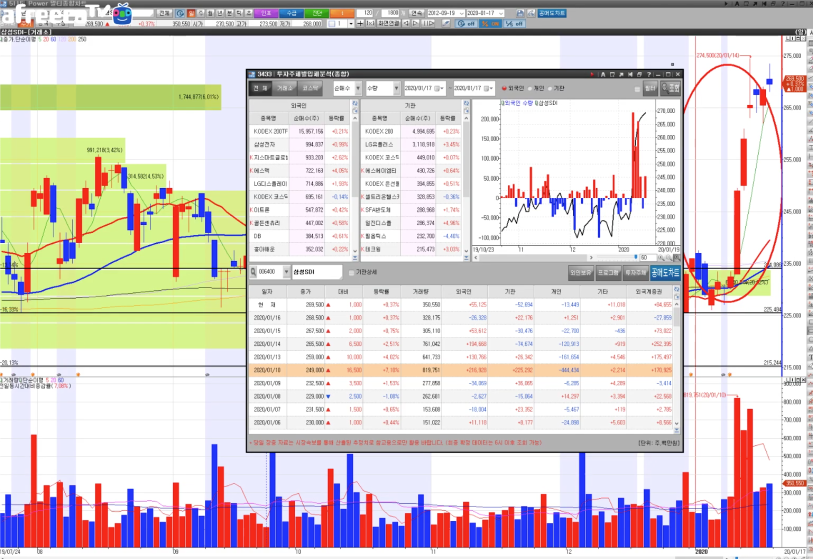Click the 연속 button in chart toolbar
Viewport: 813px width, 559px height.
coord(417,13)
